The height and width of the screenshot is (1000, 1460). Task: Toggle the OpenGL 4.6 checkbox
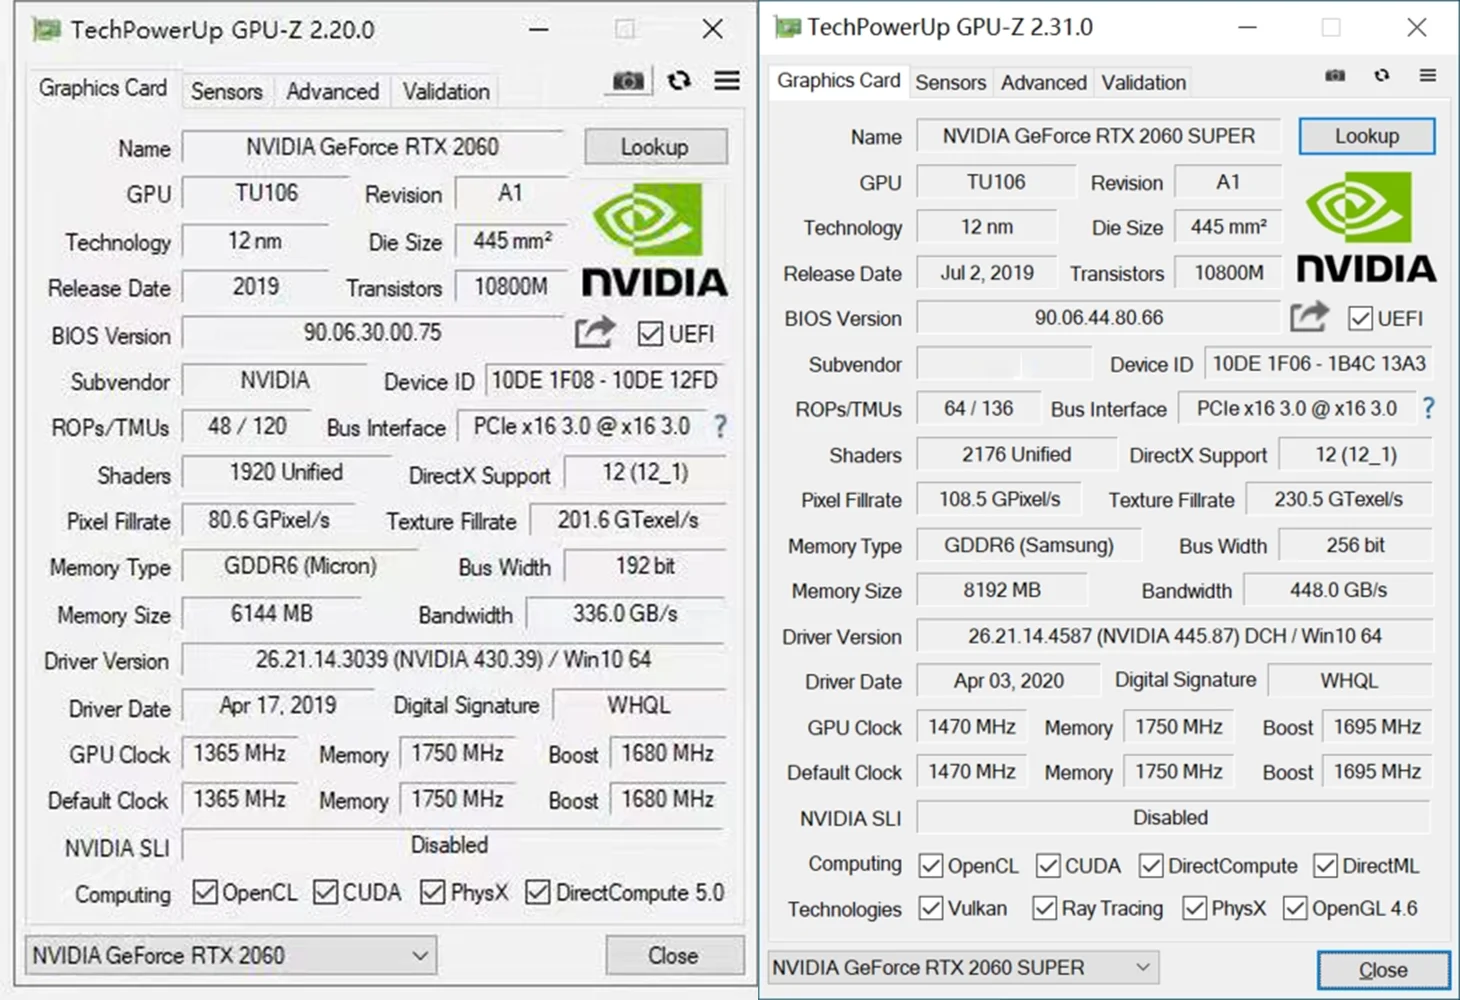pos(1295,908)
